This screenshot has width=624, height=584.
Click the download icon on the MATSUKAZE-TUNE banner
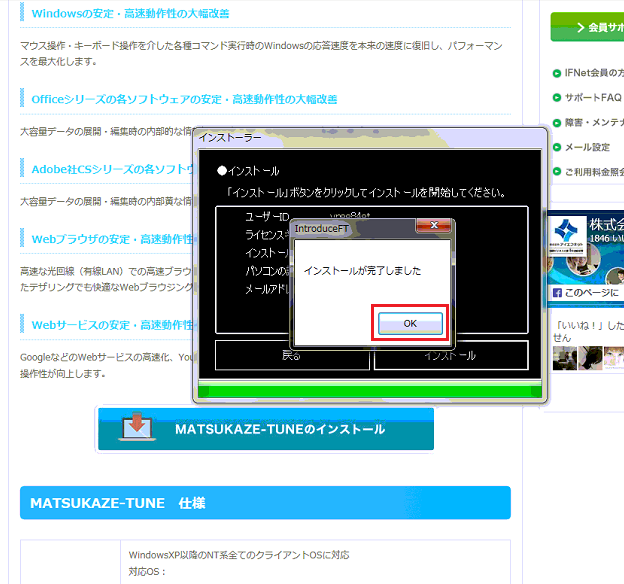point(136,428)
